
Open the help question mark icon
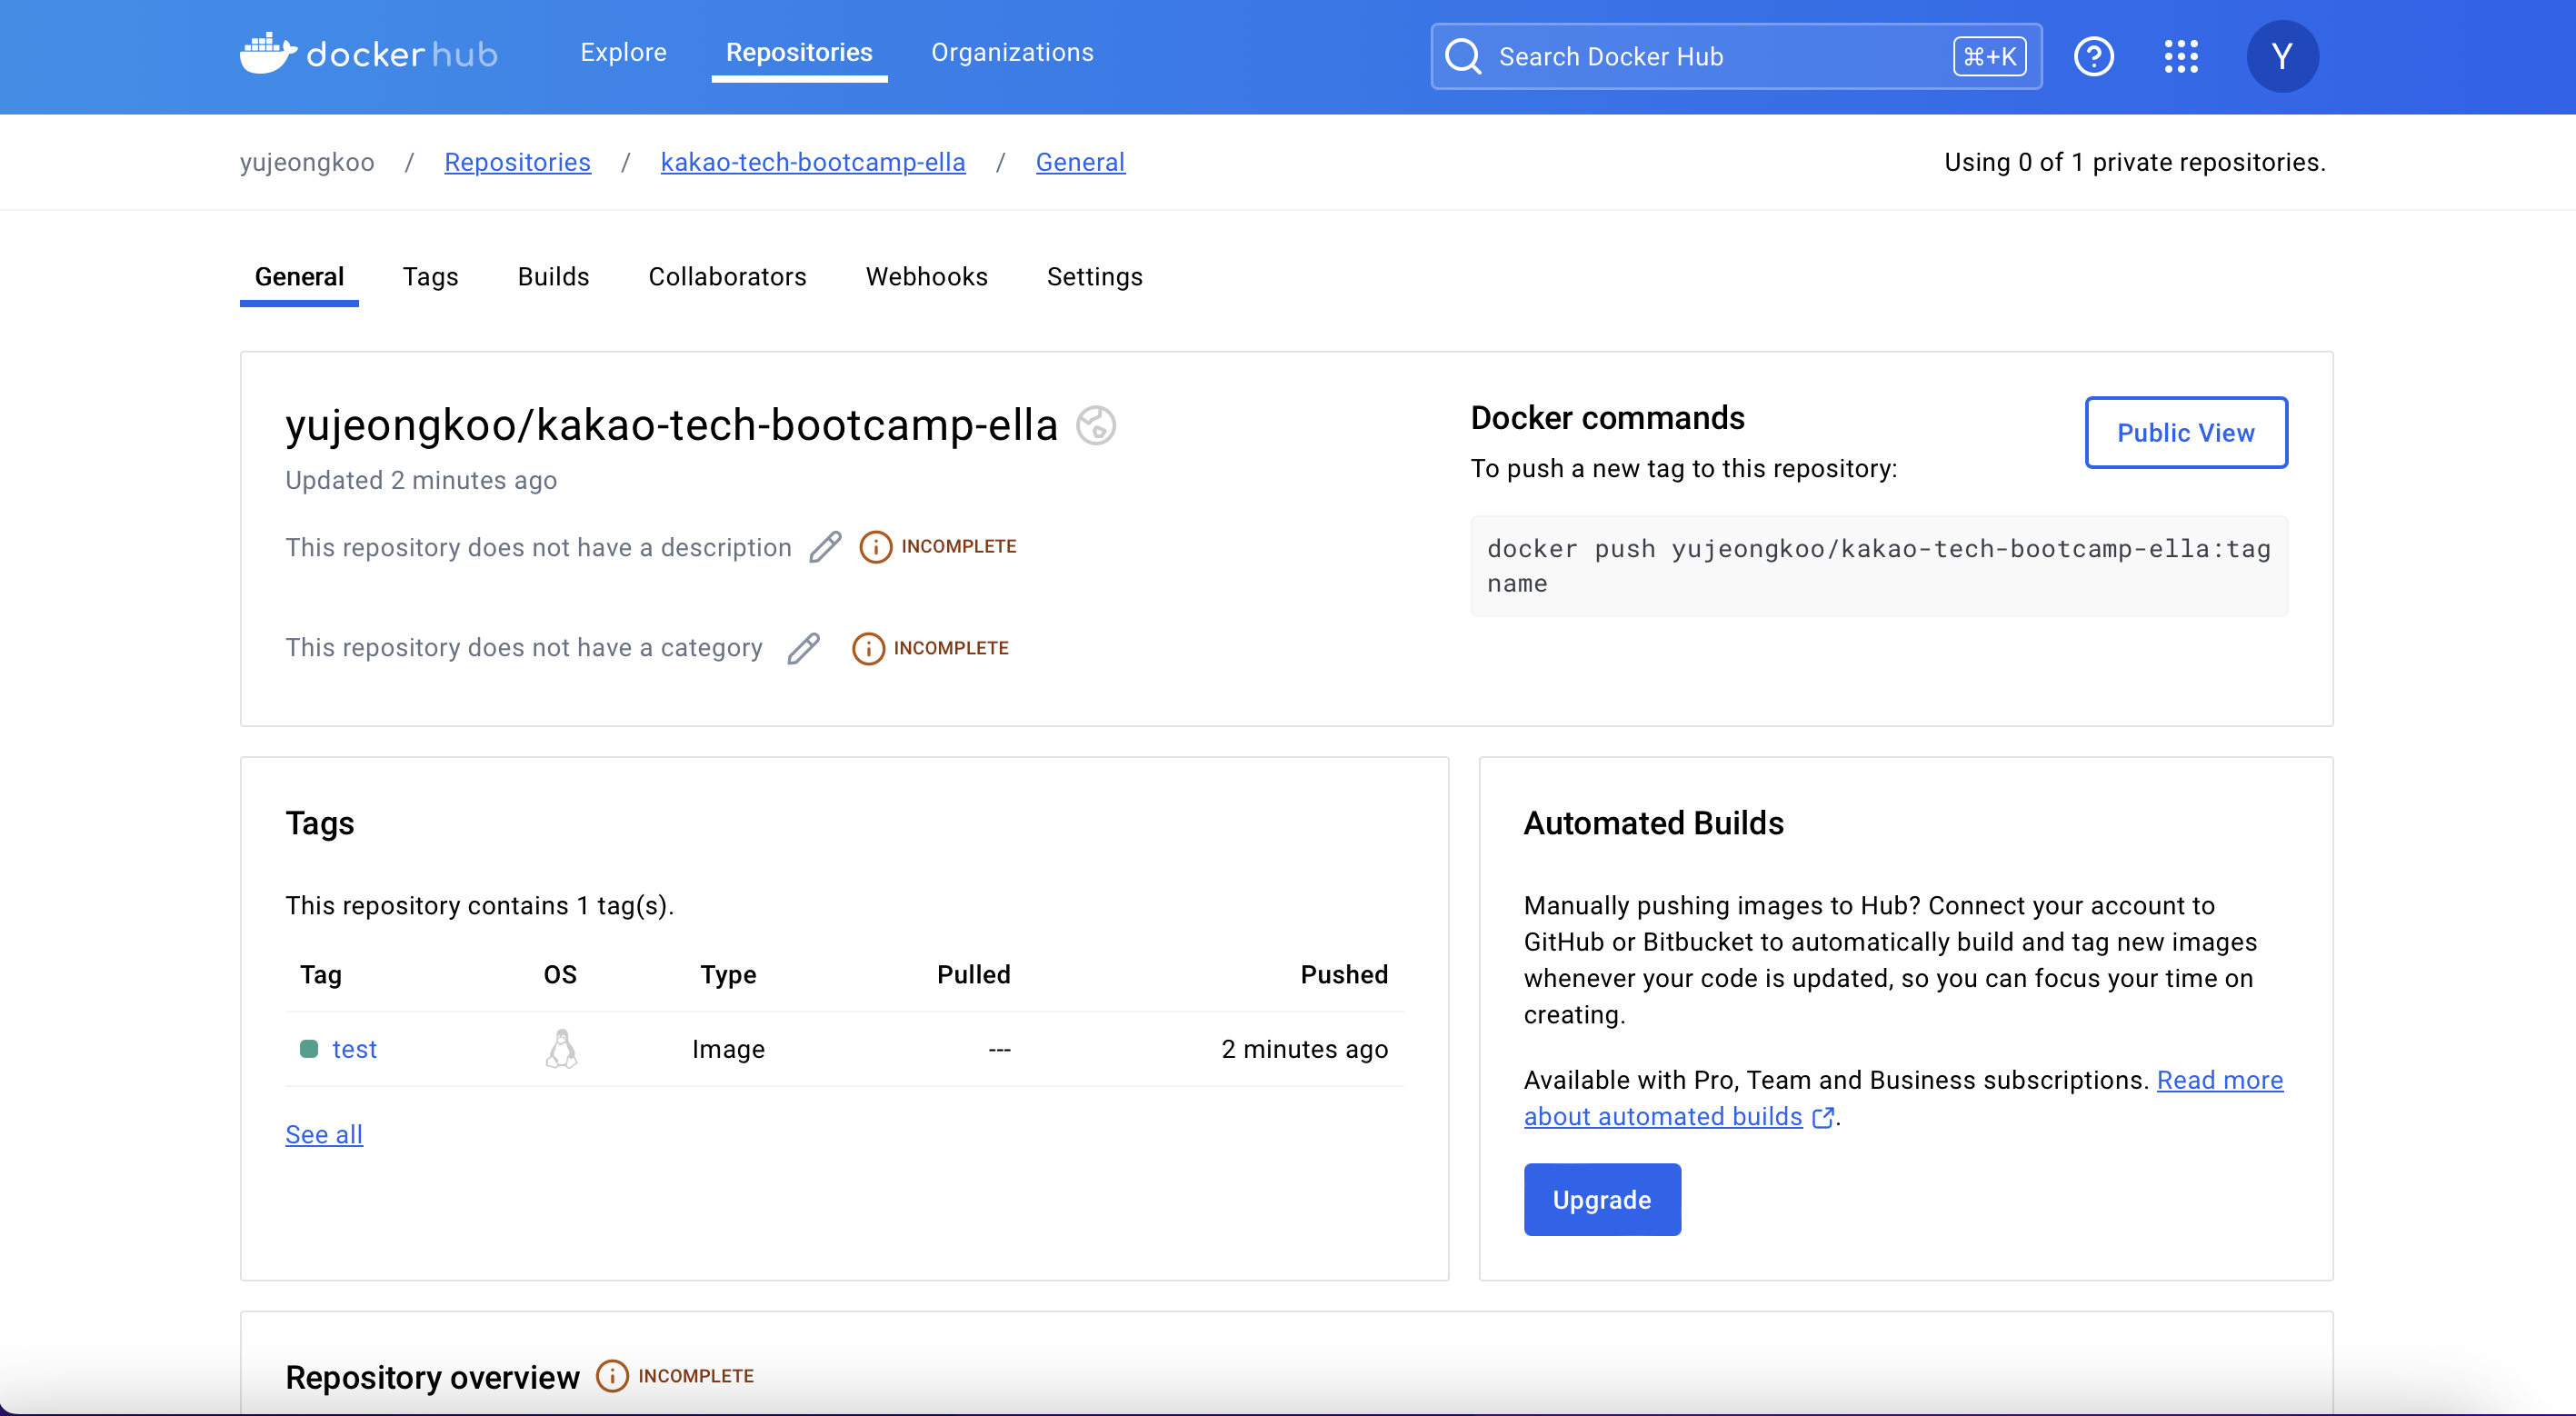coord(2093,56)
